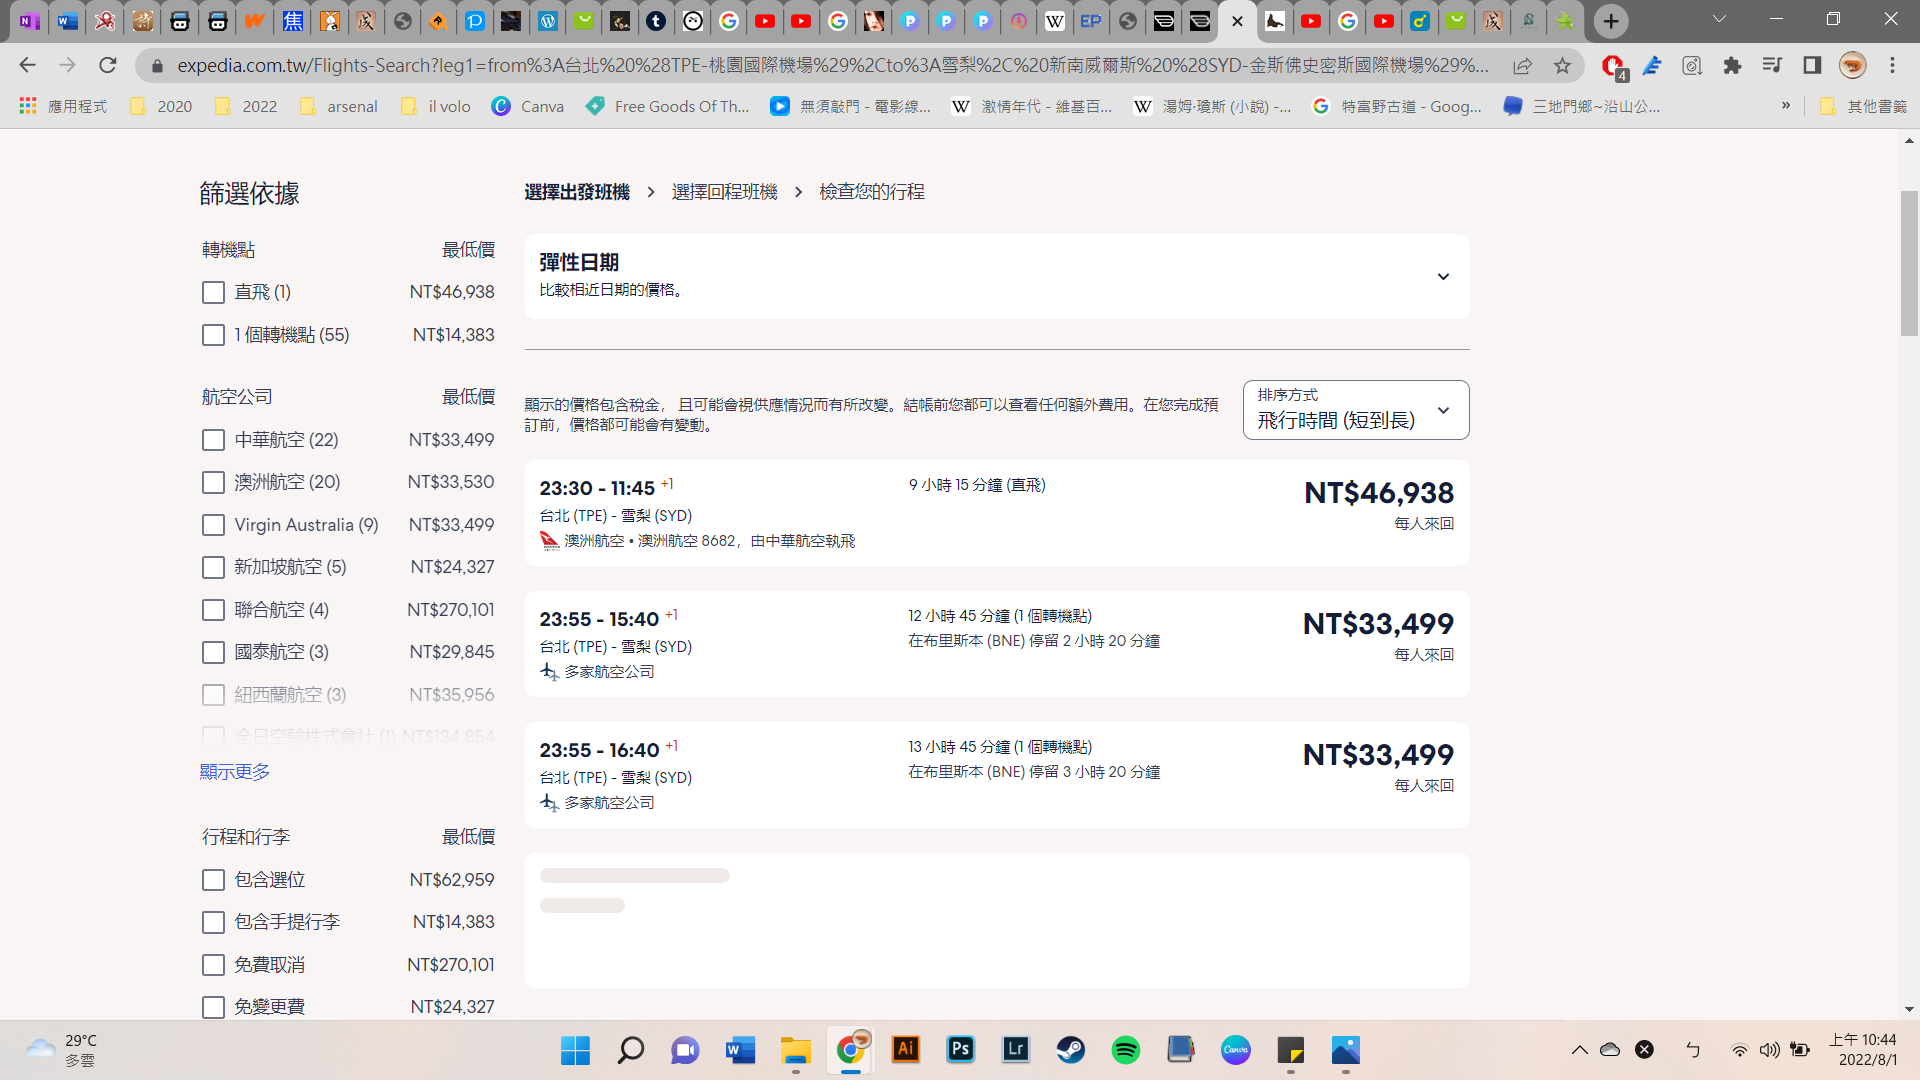Open Lightroom from taskbar

pos(1016,1050)
